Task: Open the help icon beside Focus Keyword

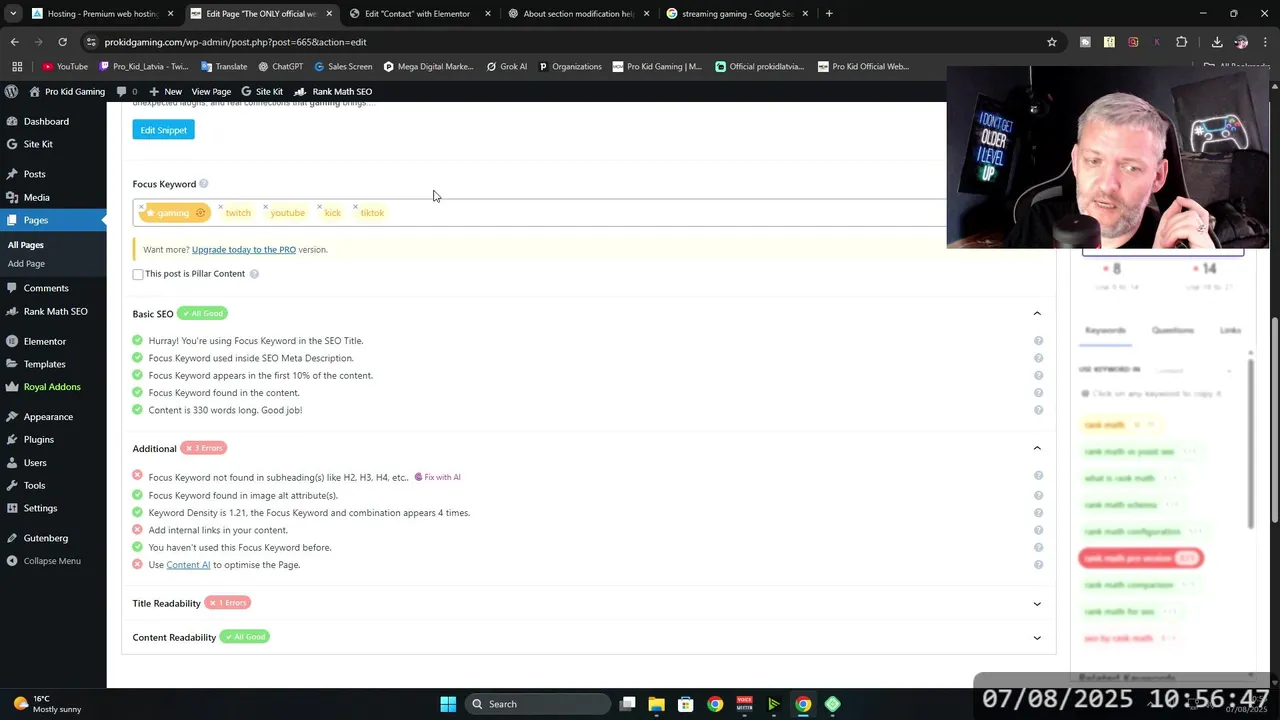Action: tap(203, 184)
